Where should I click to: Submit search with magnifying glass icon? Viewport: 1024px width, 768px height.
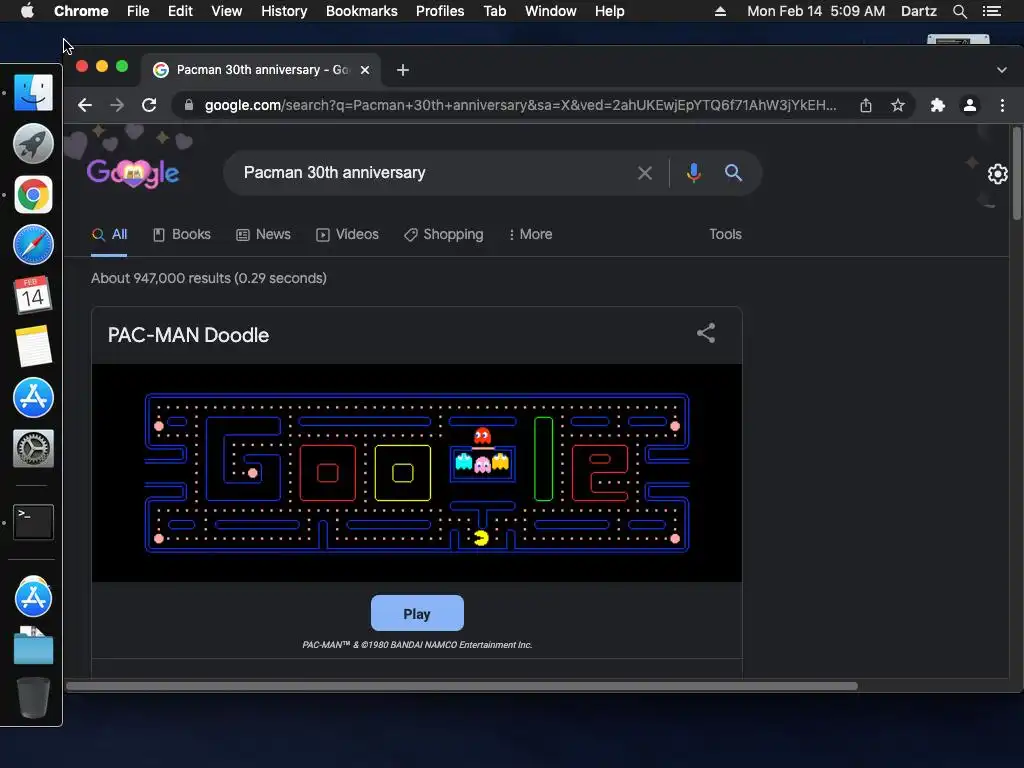tap(733, 173)
